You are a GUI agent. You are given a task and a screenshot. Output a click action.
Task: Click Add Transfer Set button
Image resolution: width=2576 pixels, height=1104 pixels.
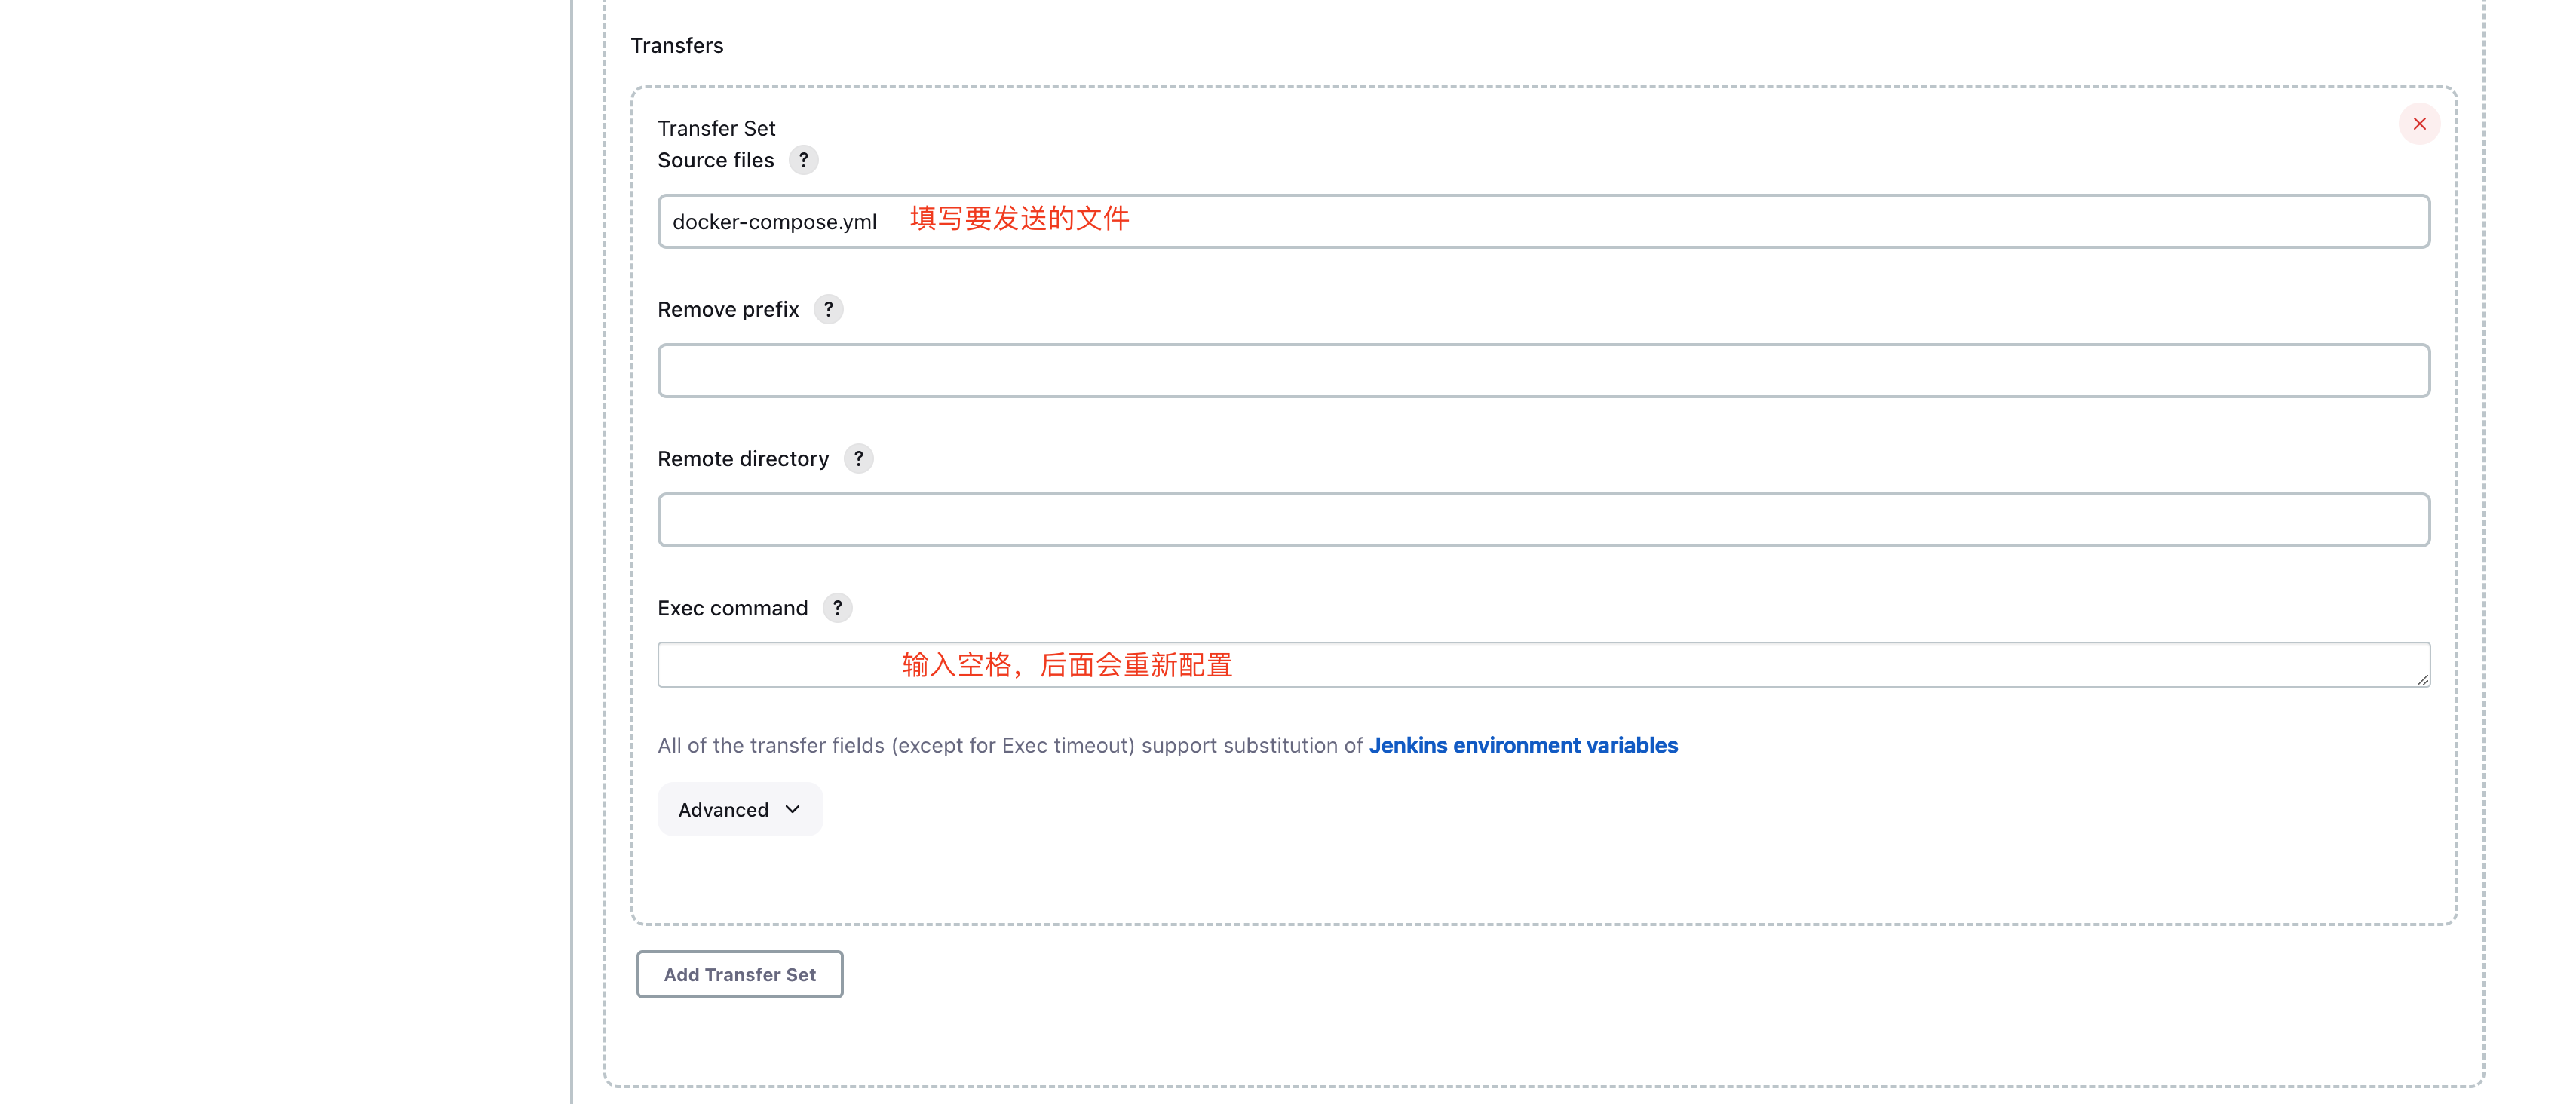coord(739,974)
